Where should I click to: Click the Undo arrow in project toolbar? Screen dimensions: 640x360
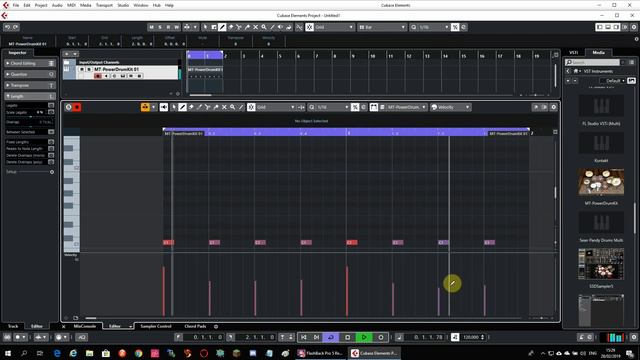7,27
